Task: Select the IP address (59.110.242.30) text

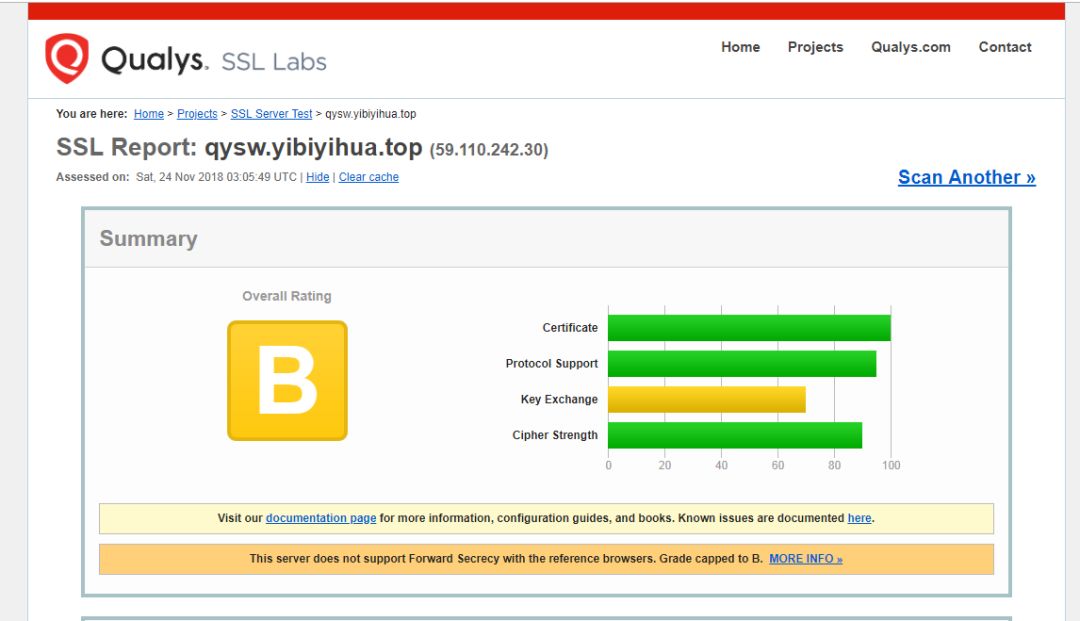Action: pos(489,150)
